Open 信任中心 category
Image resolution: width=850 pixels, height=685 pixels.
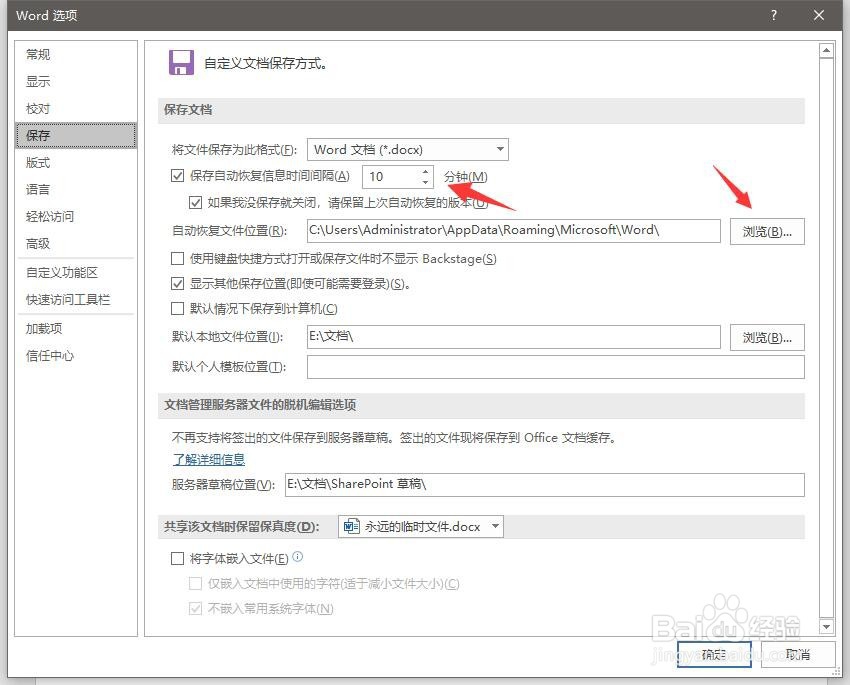pos(76,356)
